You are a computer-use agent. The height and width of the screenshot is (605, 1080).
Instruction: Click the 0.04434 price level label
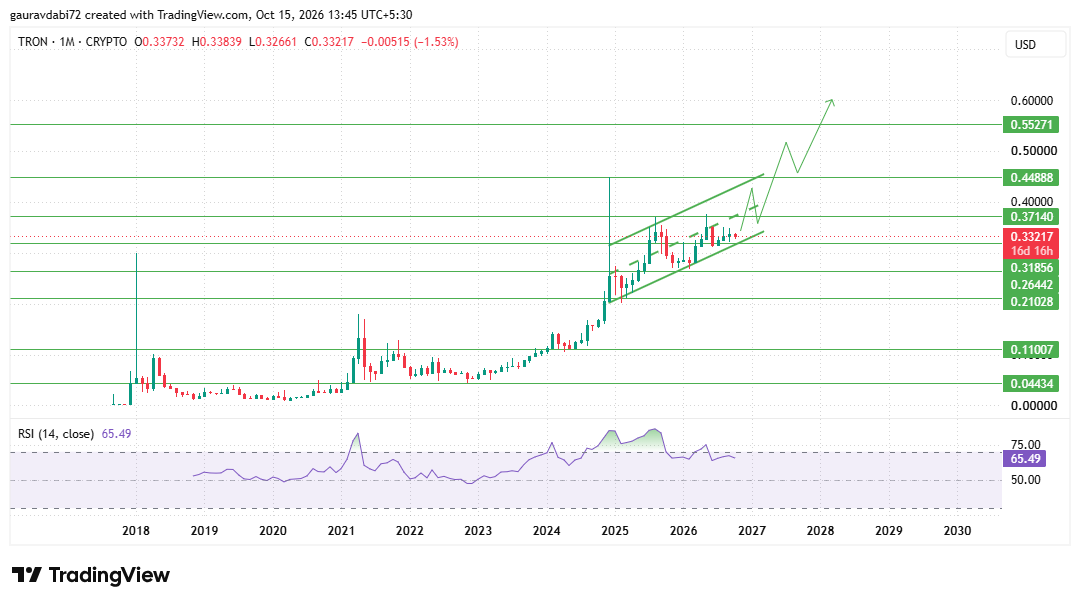click(1030, 383)
